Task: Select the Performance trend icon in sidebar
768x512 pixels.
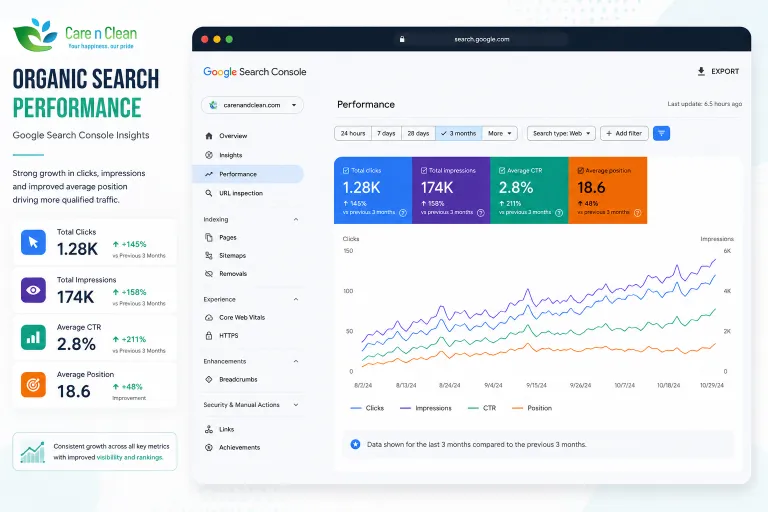Action: [x=209, y=174]
